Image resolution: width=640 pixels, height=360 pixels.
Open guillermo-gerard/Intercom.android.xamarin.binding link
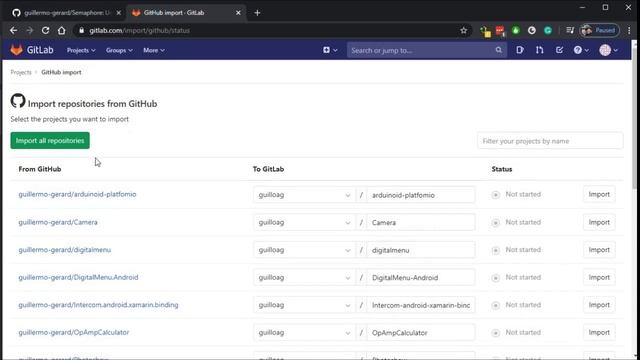(98, 304)
